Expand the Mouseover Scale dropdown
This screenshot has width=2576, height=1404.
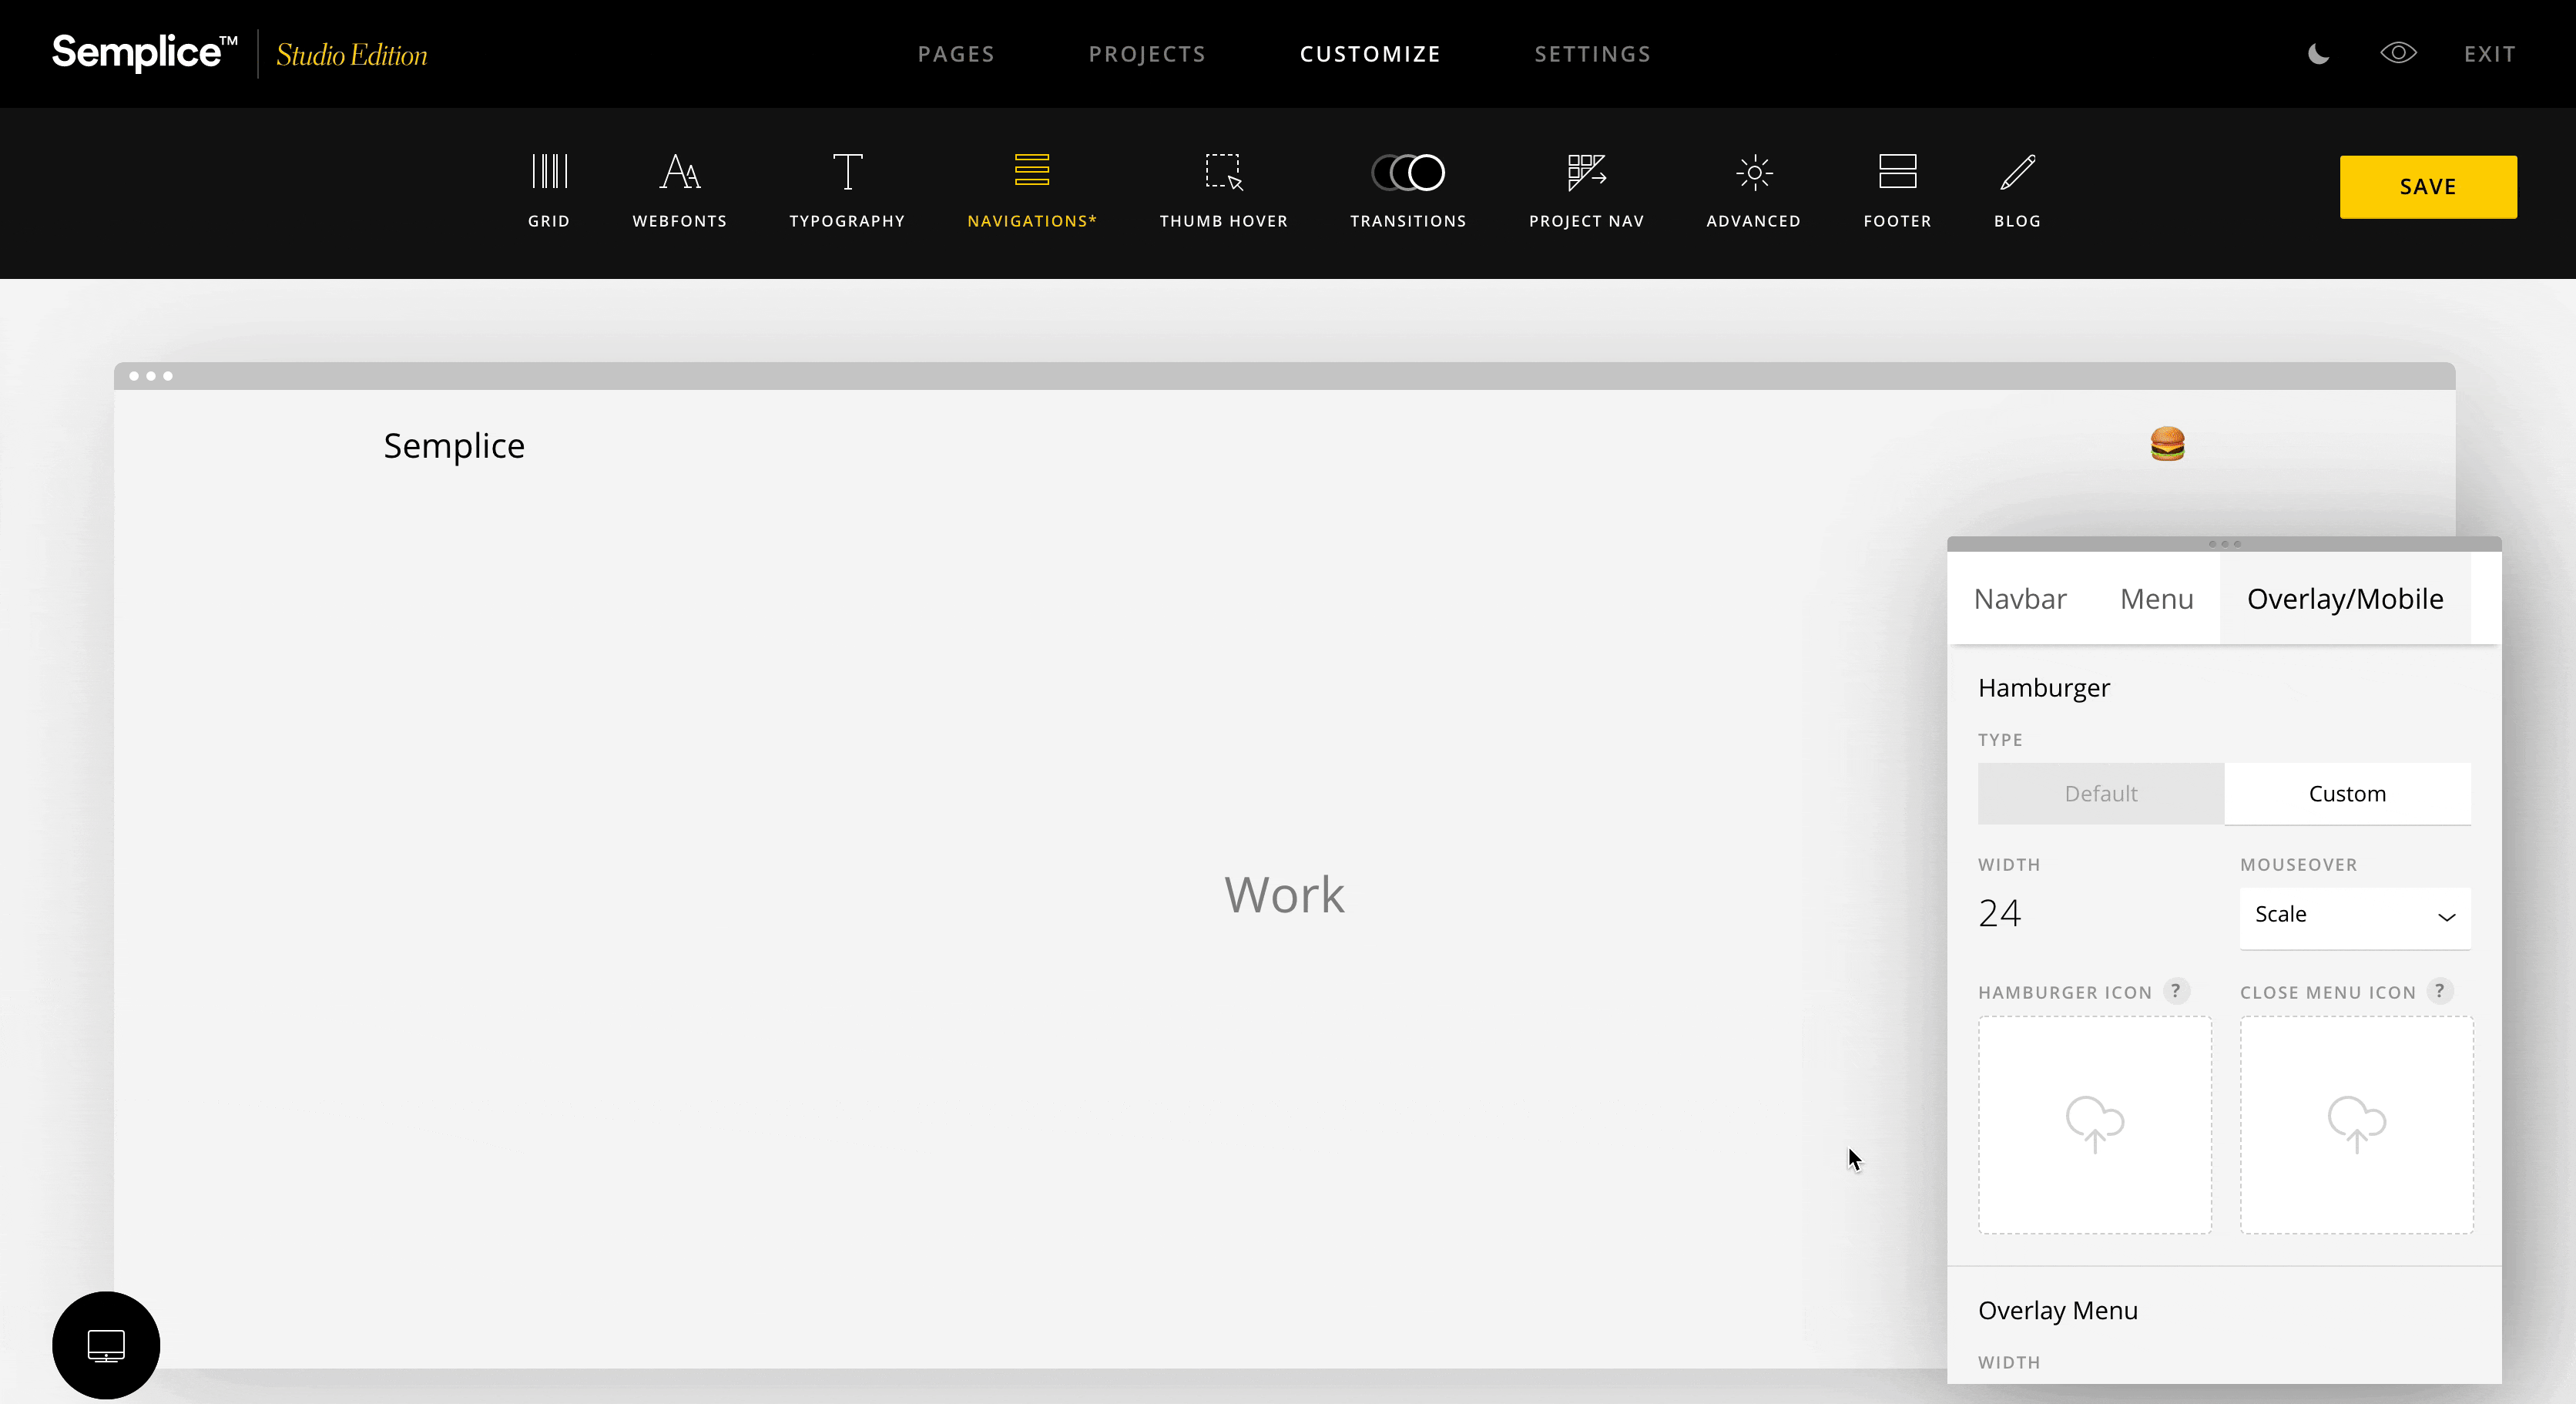point(2354,916)
